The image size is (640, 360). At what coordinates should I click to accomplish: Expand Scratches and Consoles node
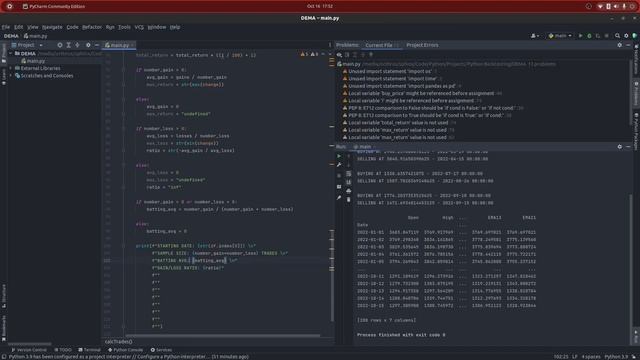tap(11, 76)
